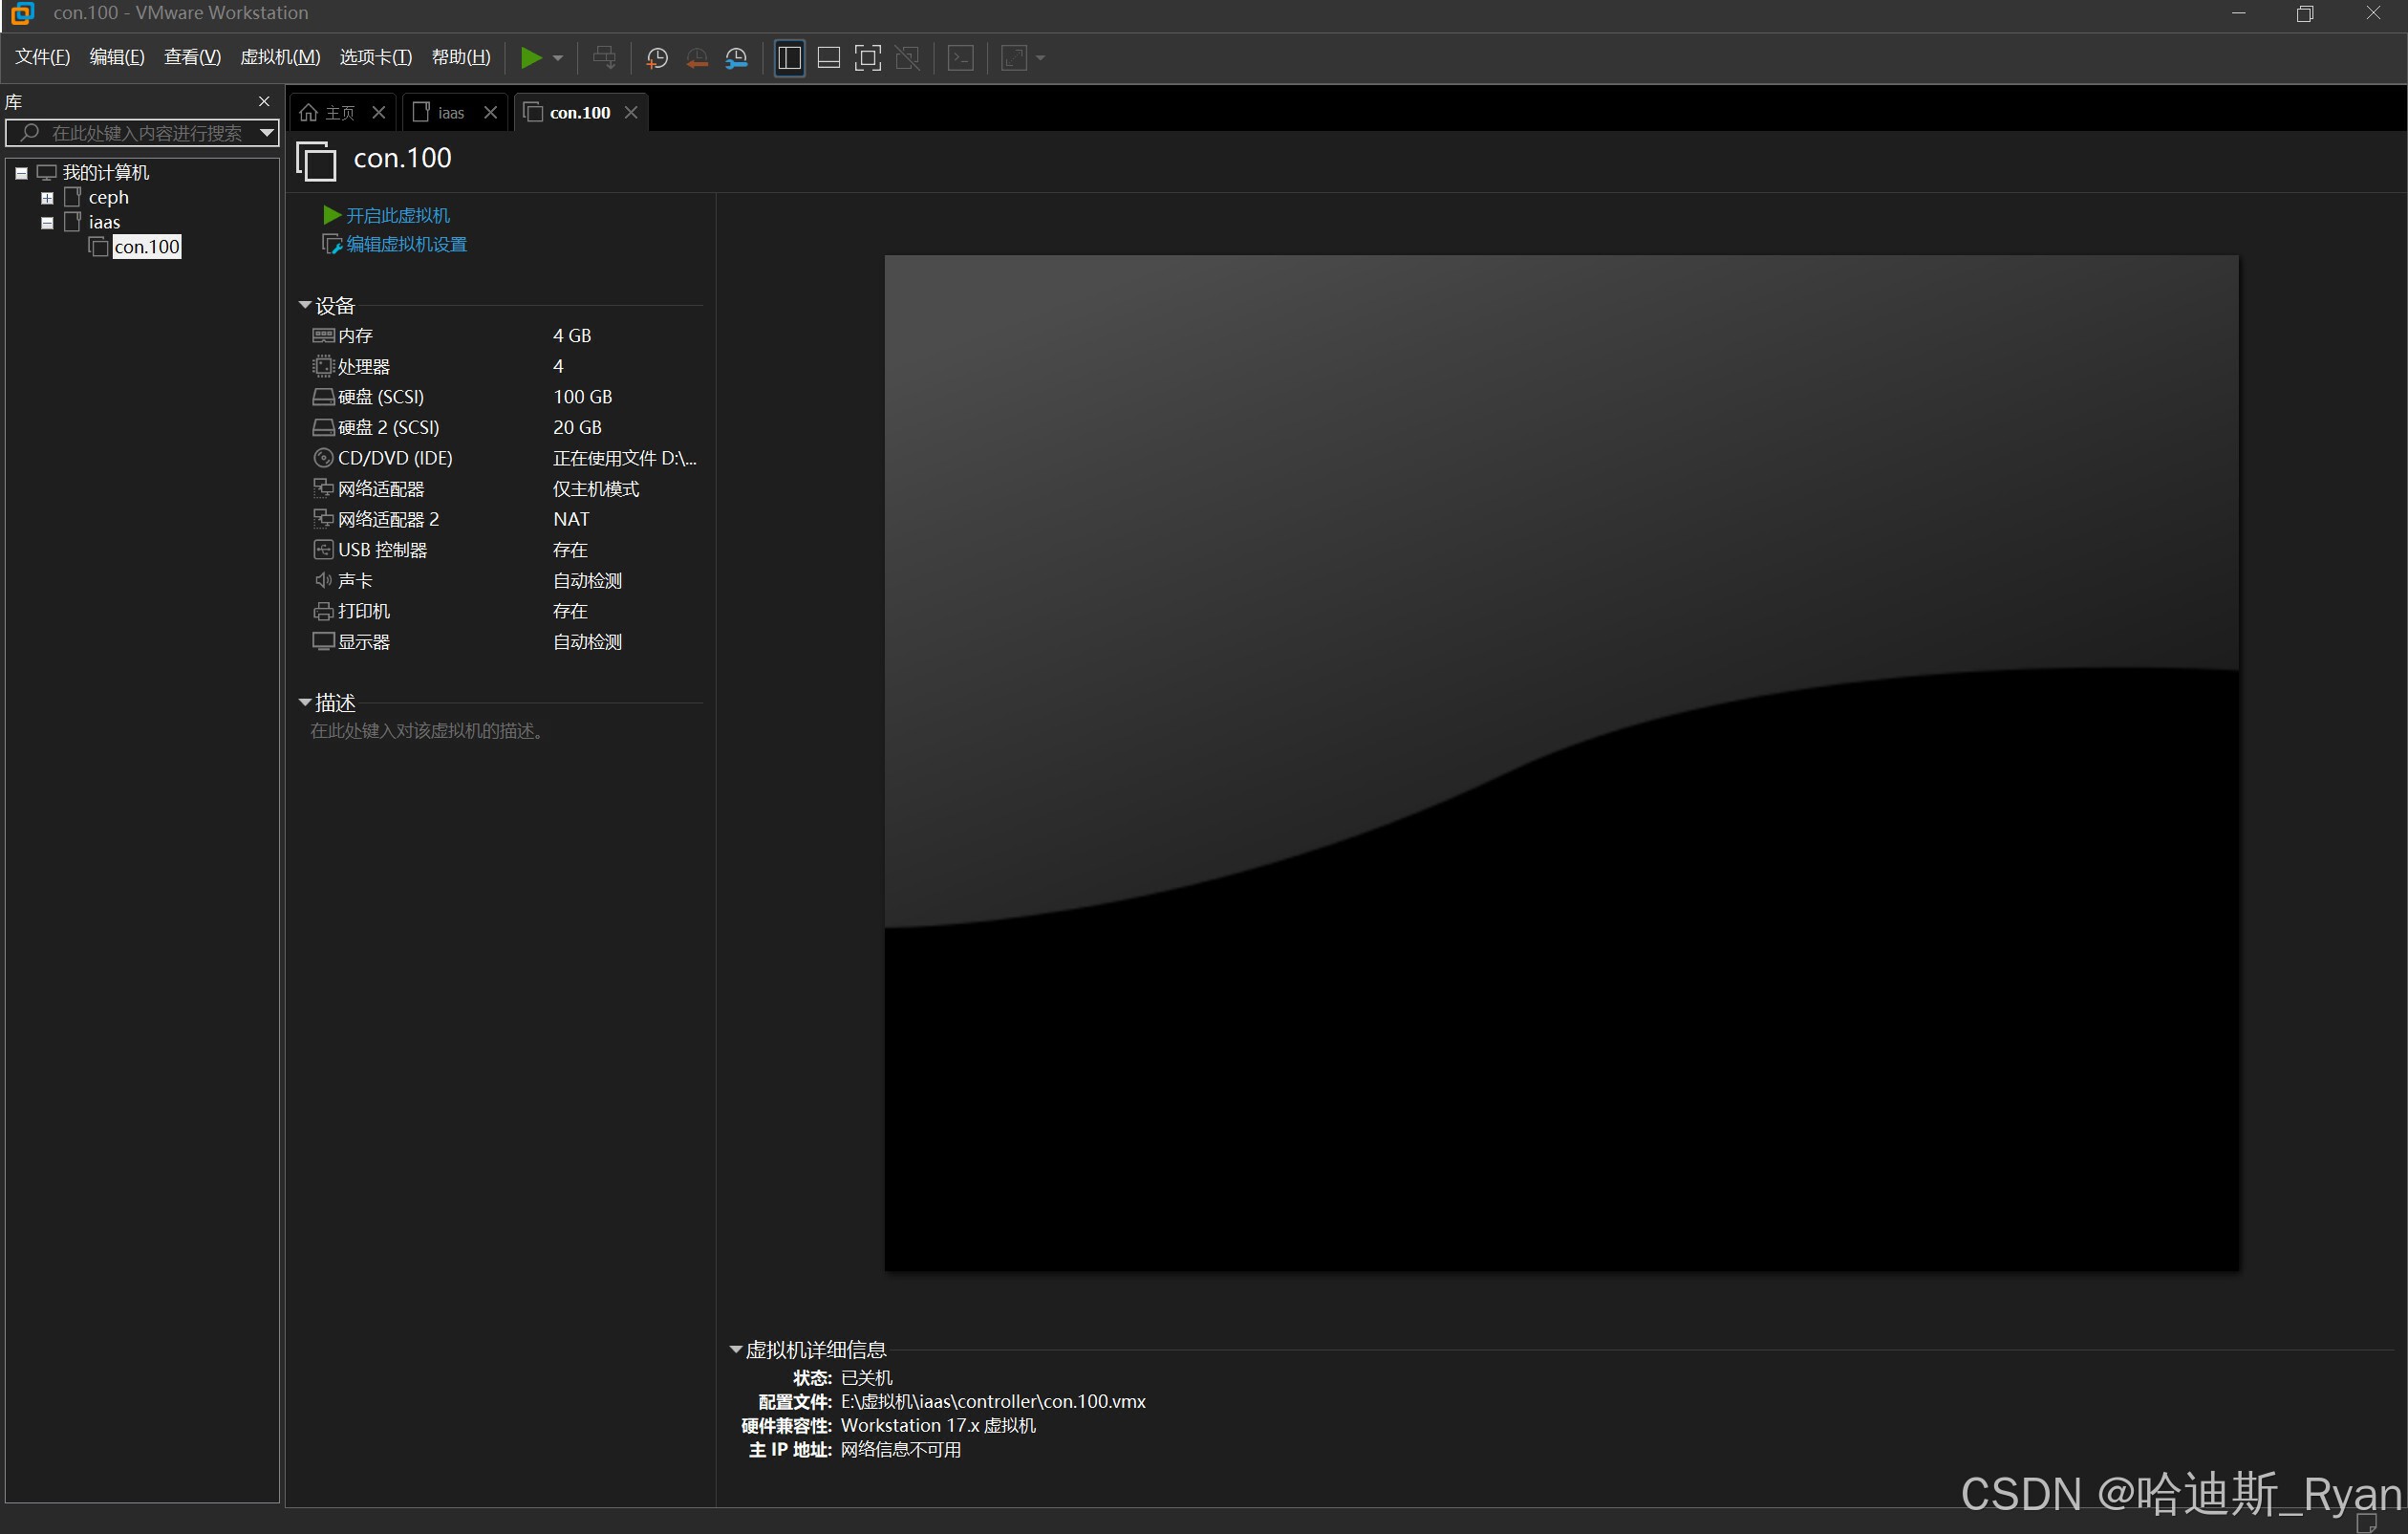This screenshot has width=2408, height=1534.
Task: Open the 编辑(E) menu
Action: coord(117,57)
